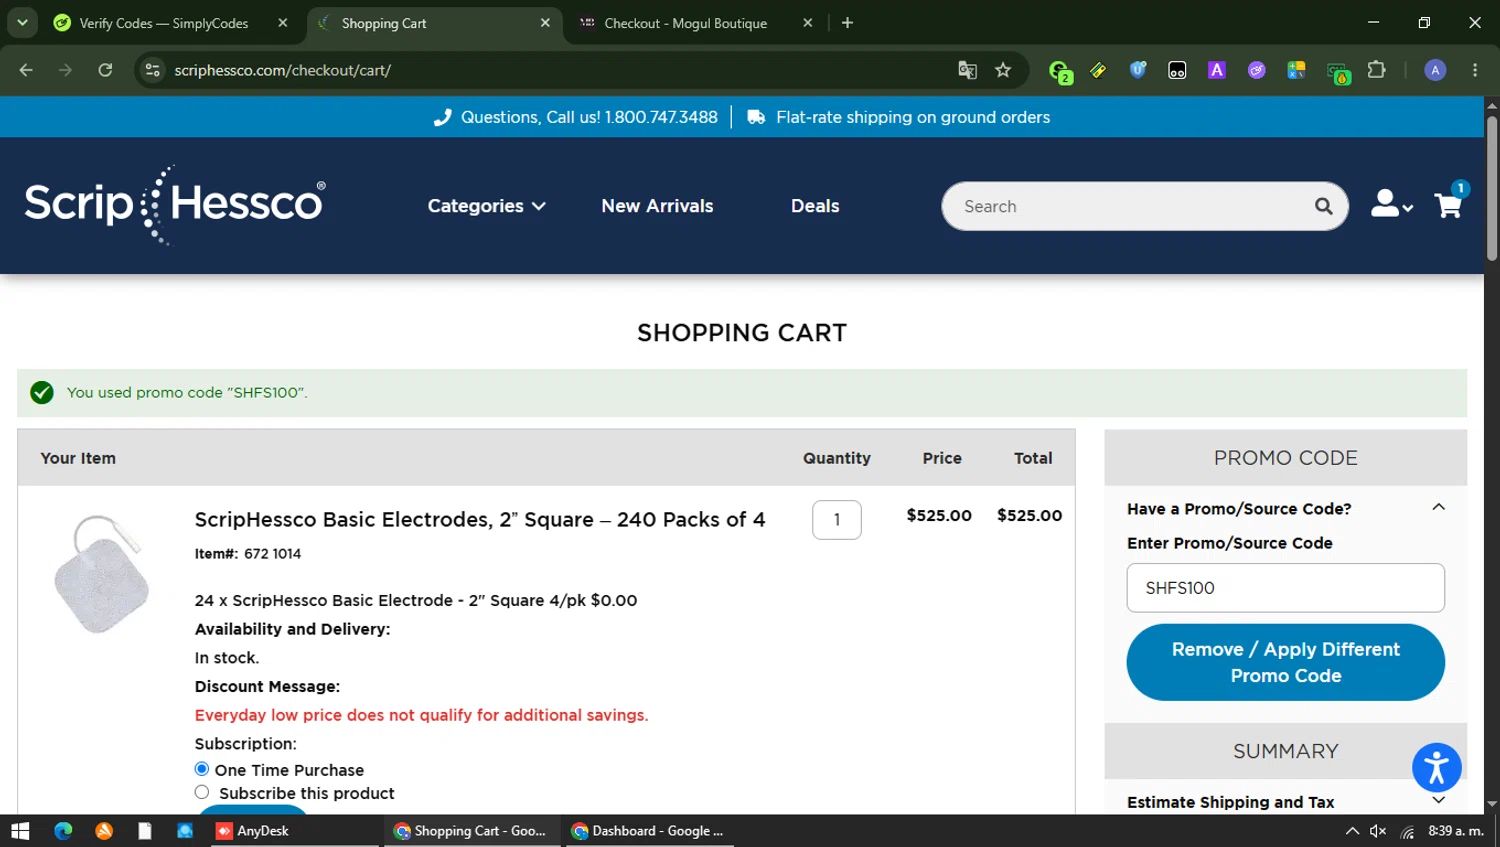Open ScripHessco Basic Electrodes product link
The width and height of the screenshot is (1500, 847).
[480, 519]
